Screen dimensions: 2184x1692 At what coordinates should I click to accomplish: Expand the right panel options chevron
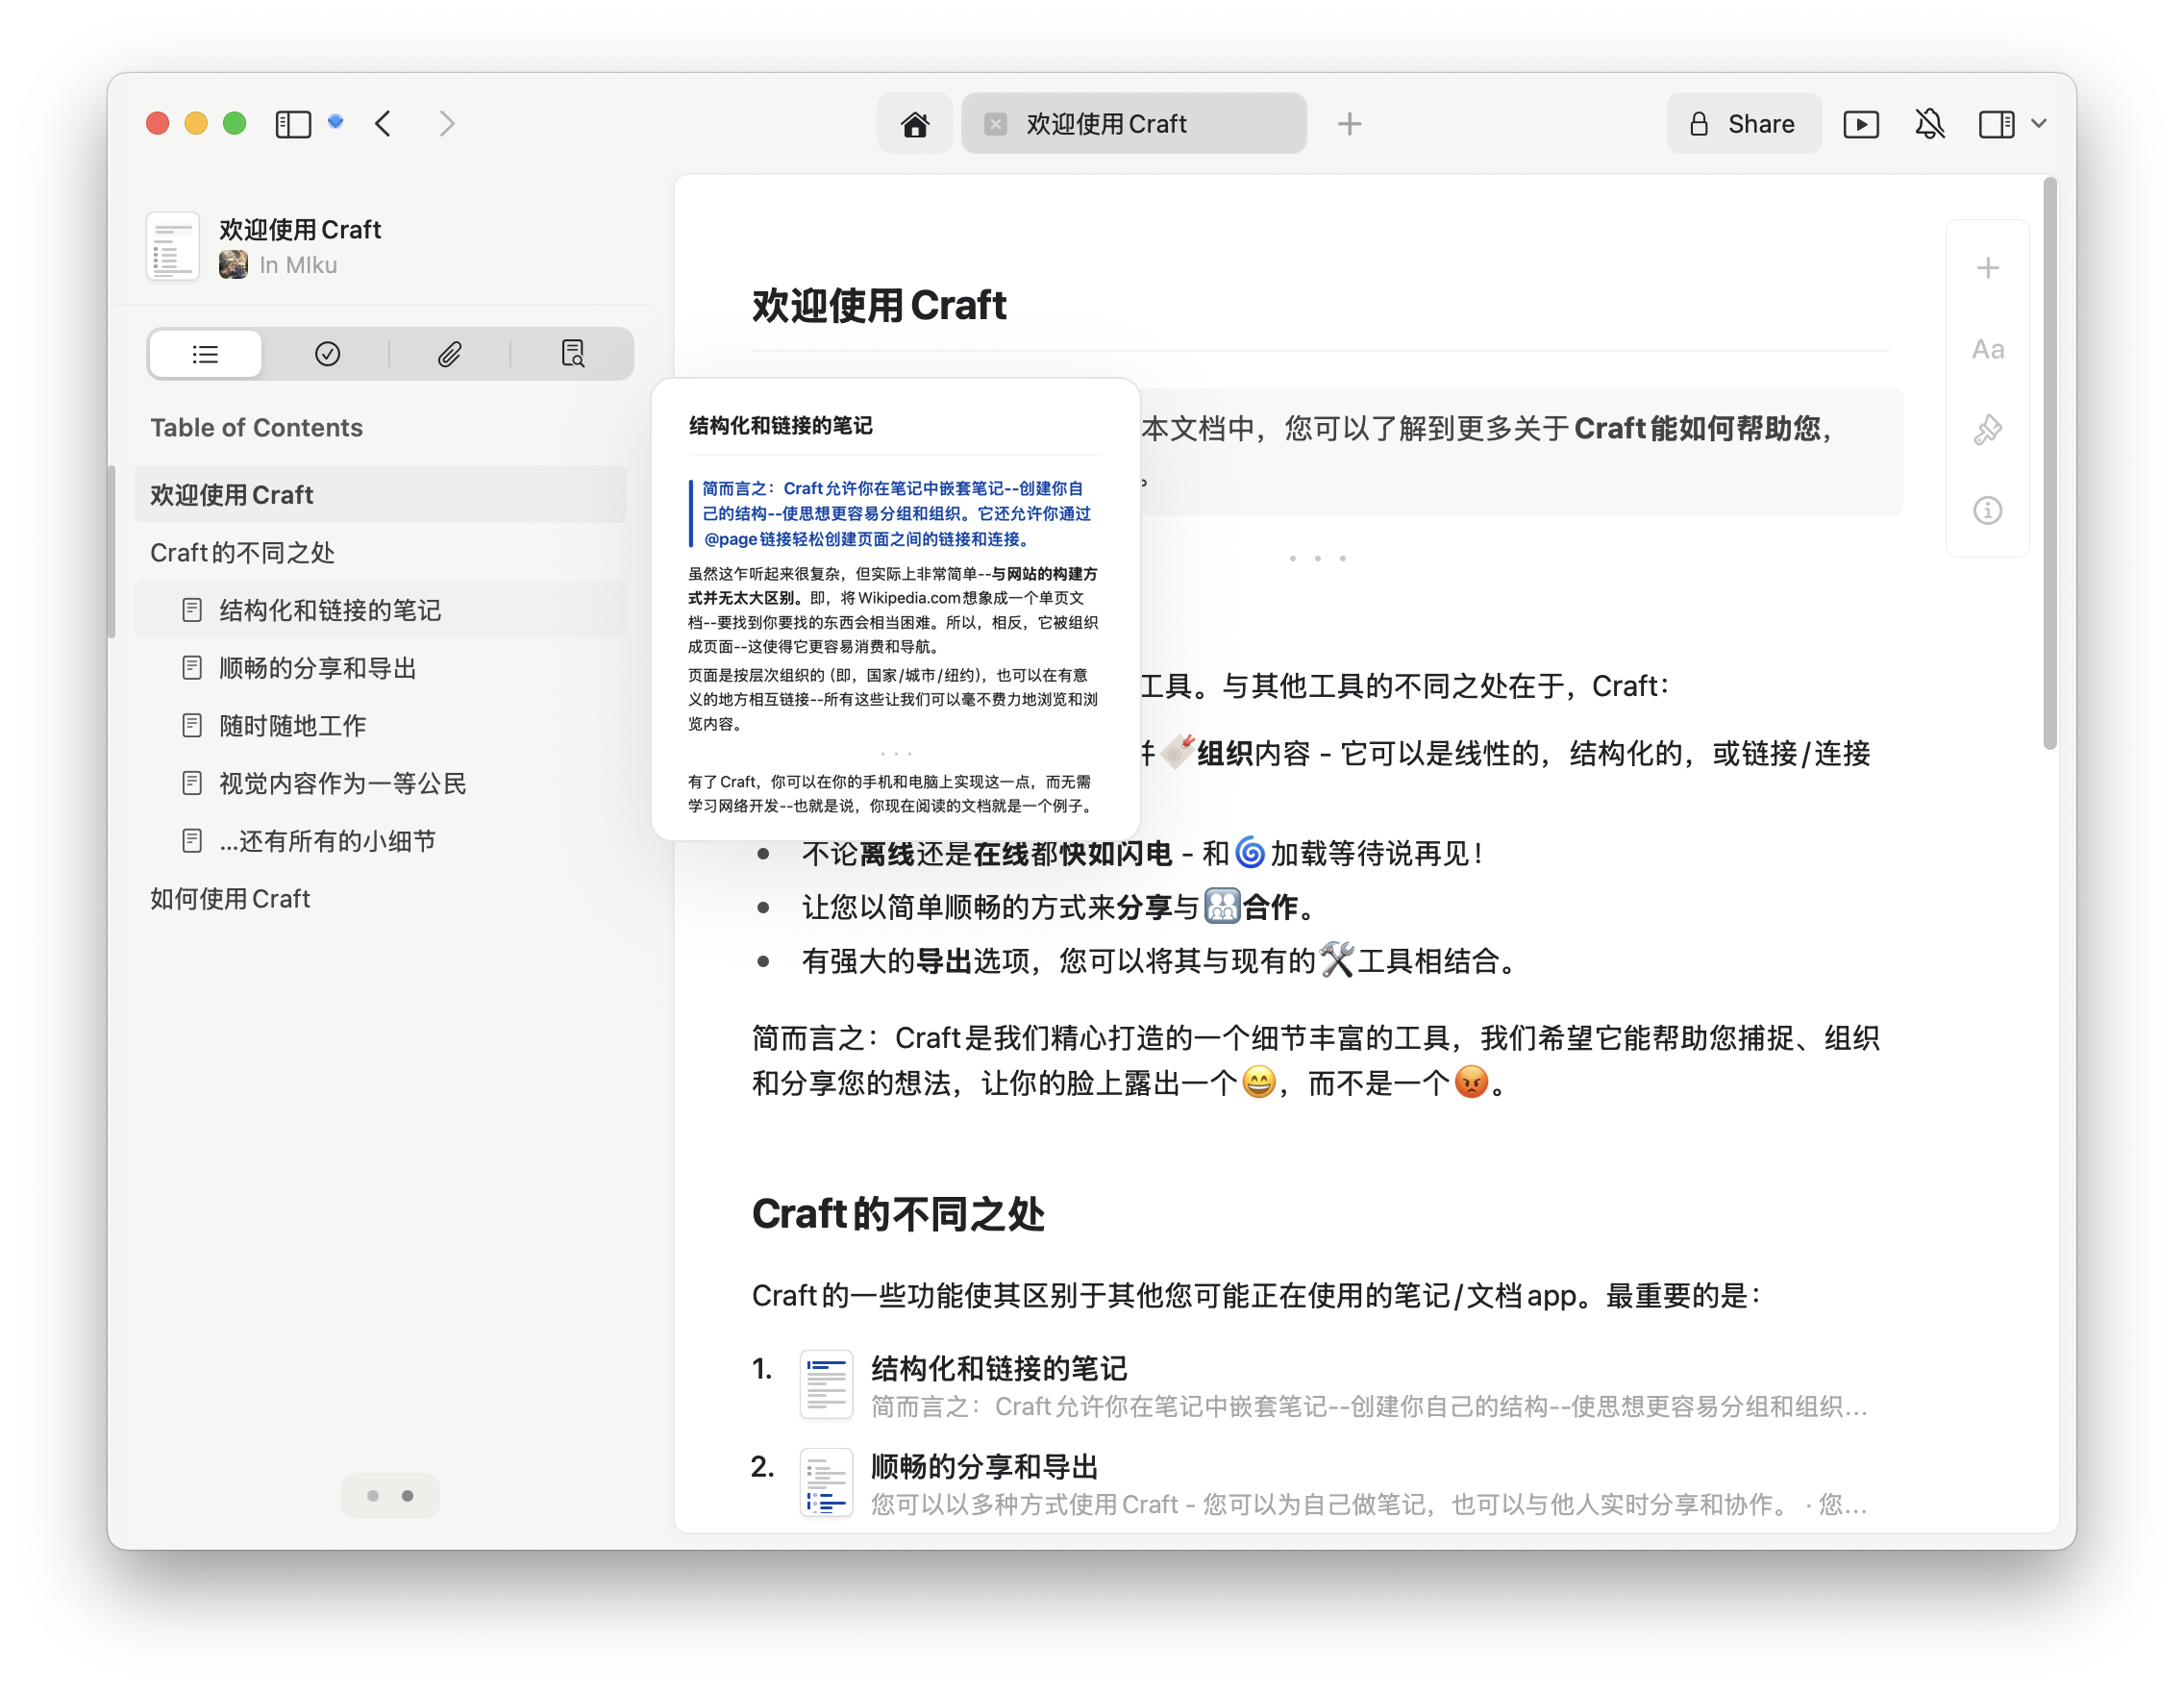click(x=2039, y=124)
